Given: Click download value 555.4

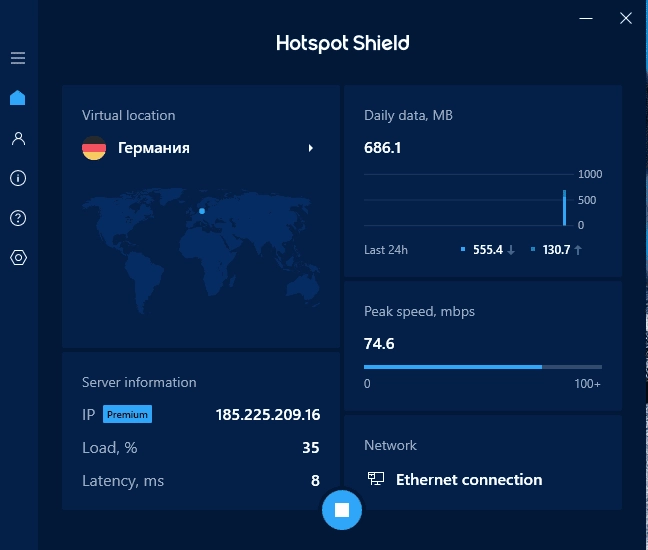Looking at the screenshot, I should point(488,250).
